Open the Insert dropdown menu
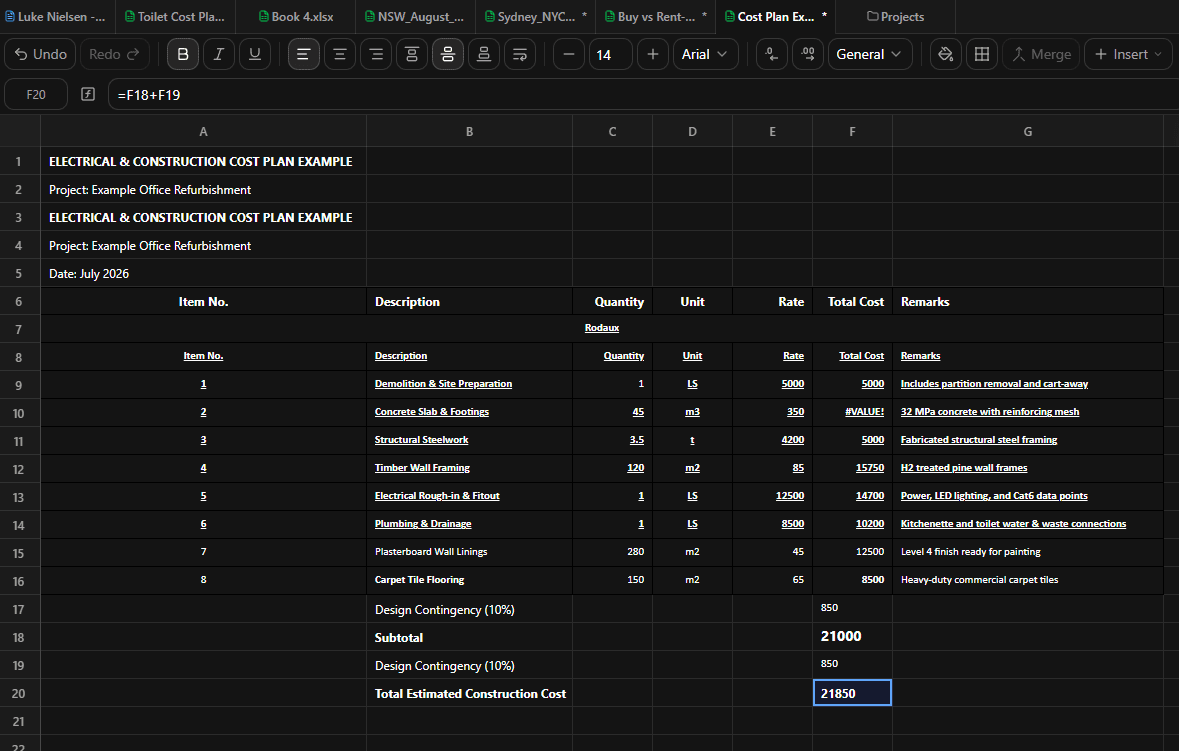 coord(1128,54)
